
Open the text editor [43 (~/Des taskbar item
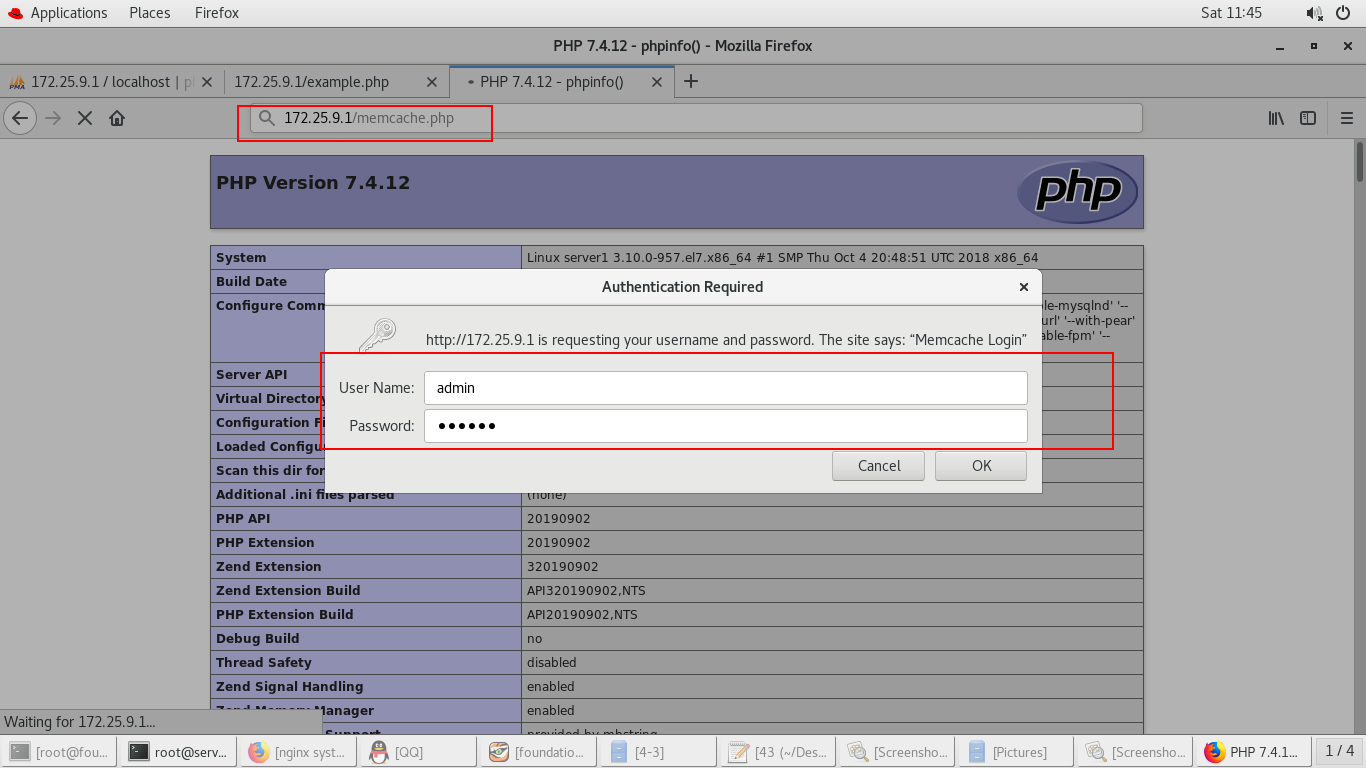[x=777, y=752]
